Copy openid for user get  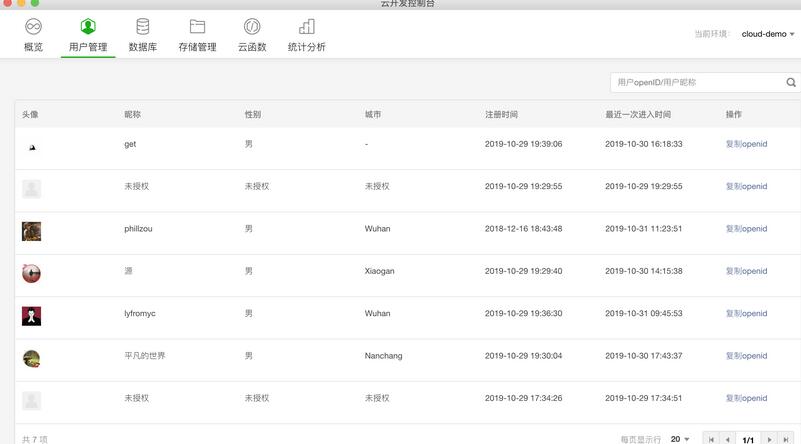click(x=746, y=144)
